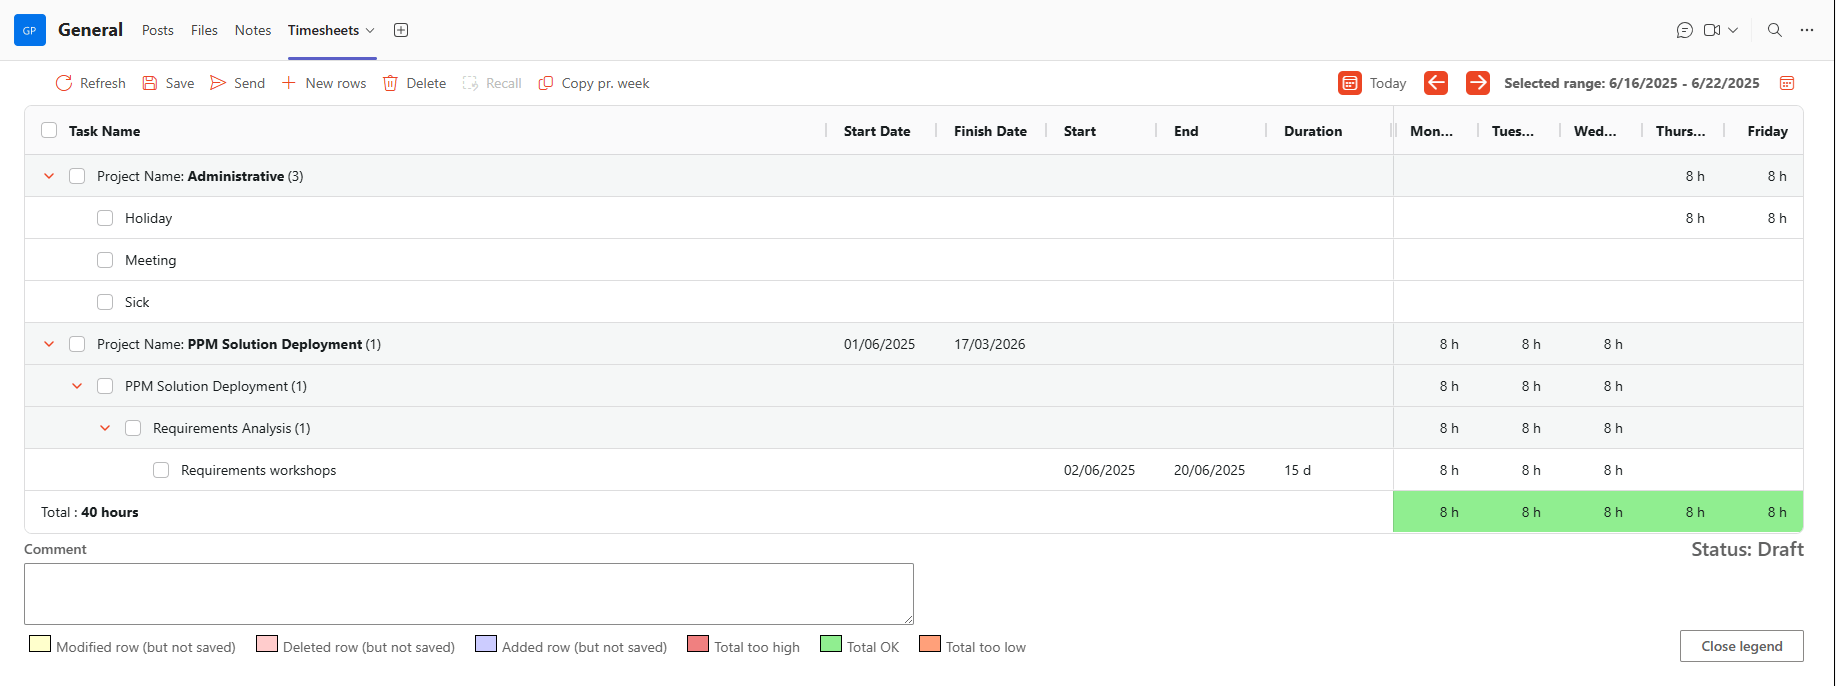Viewport: 1836px width, 686px height.
Task: Click the Delete trash icon
Action: [x=391, y=83]
